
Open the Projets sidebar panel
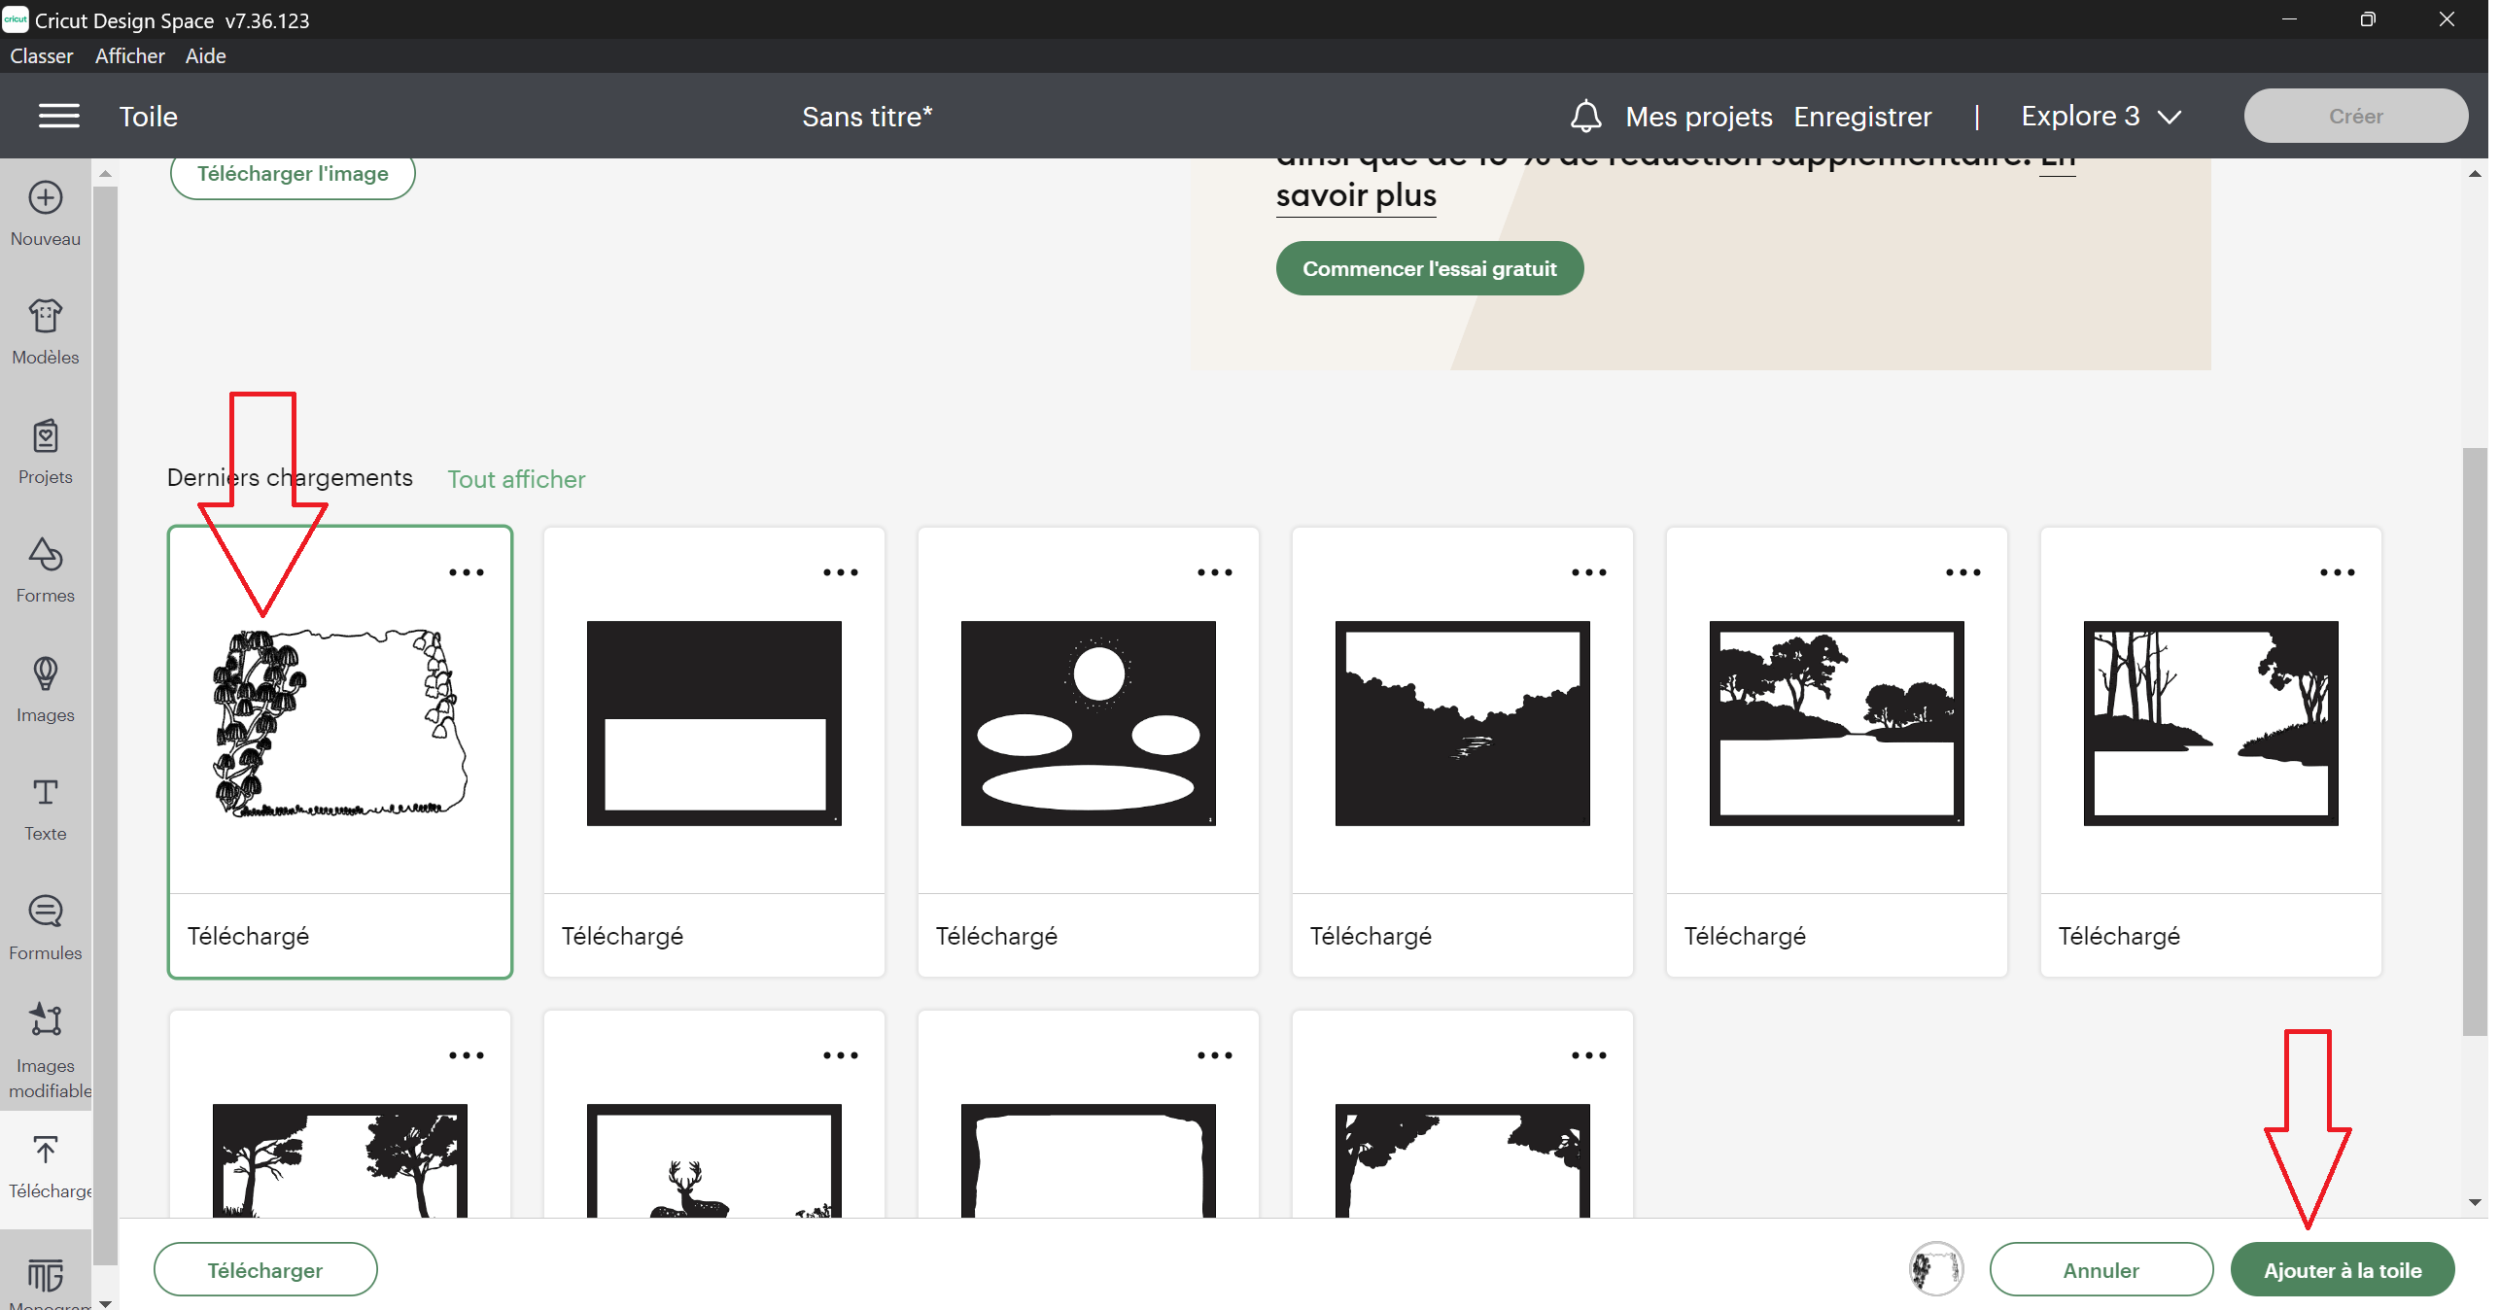[x=45, y=451]
